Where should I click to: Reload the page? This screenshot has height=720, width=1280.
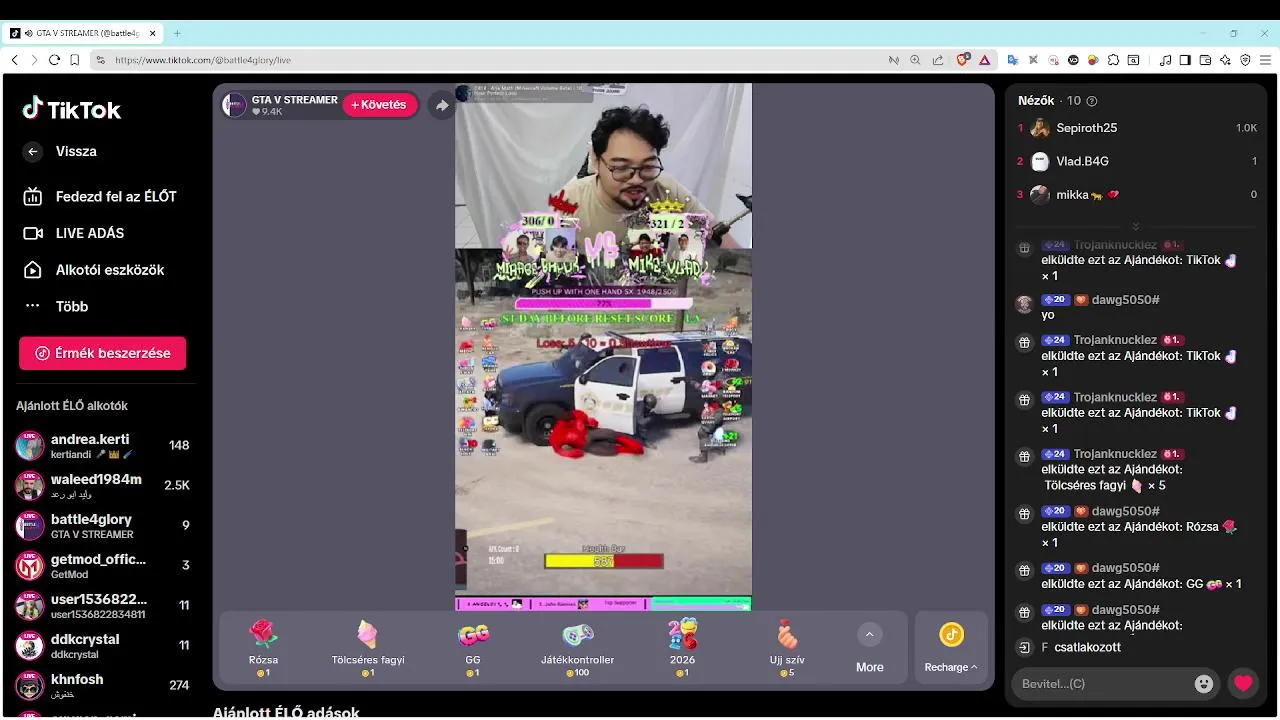tap(54, 60)
